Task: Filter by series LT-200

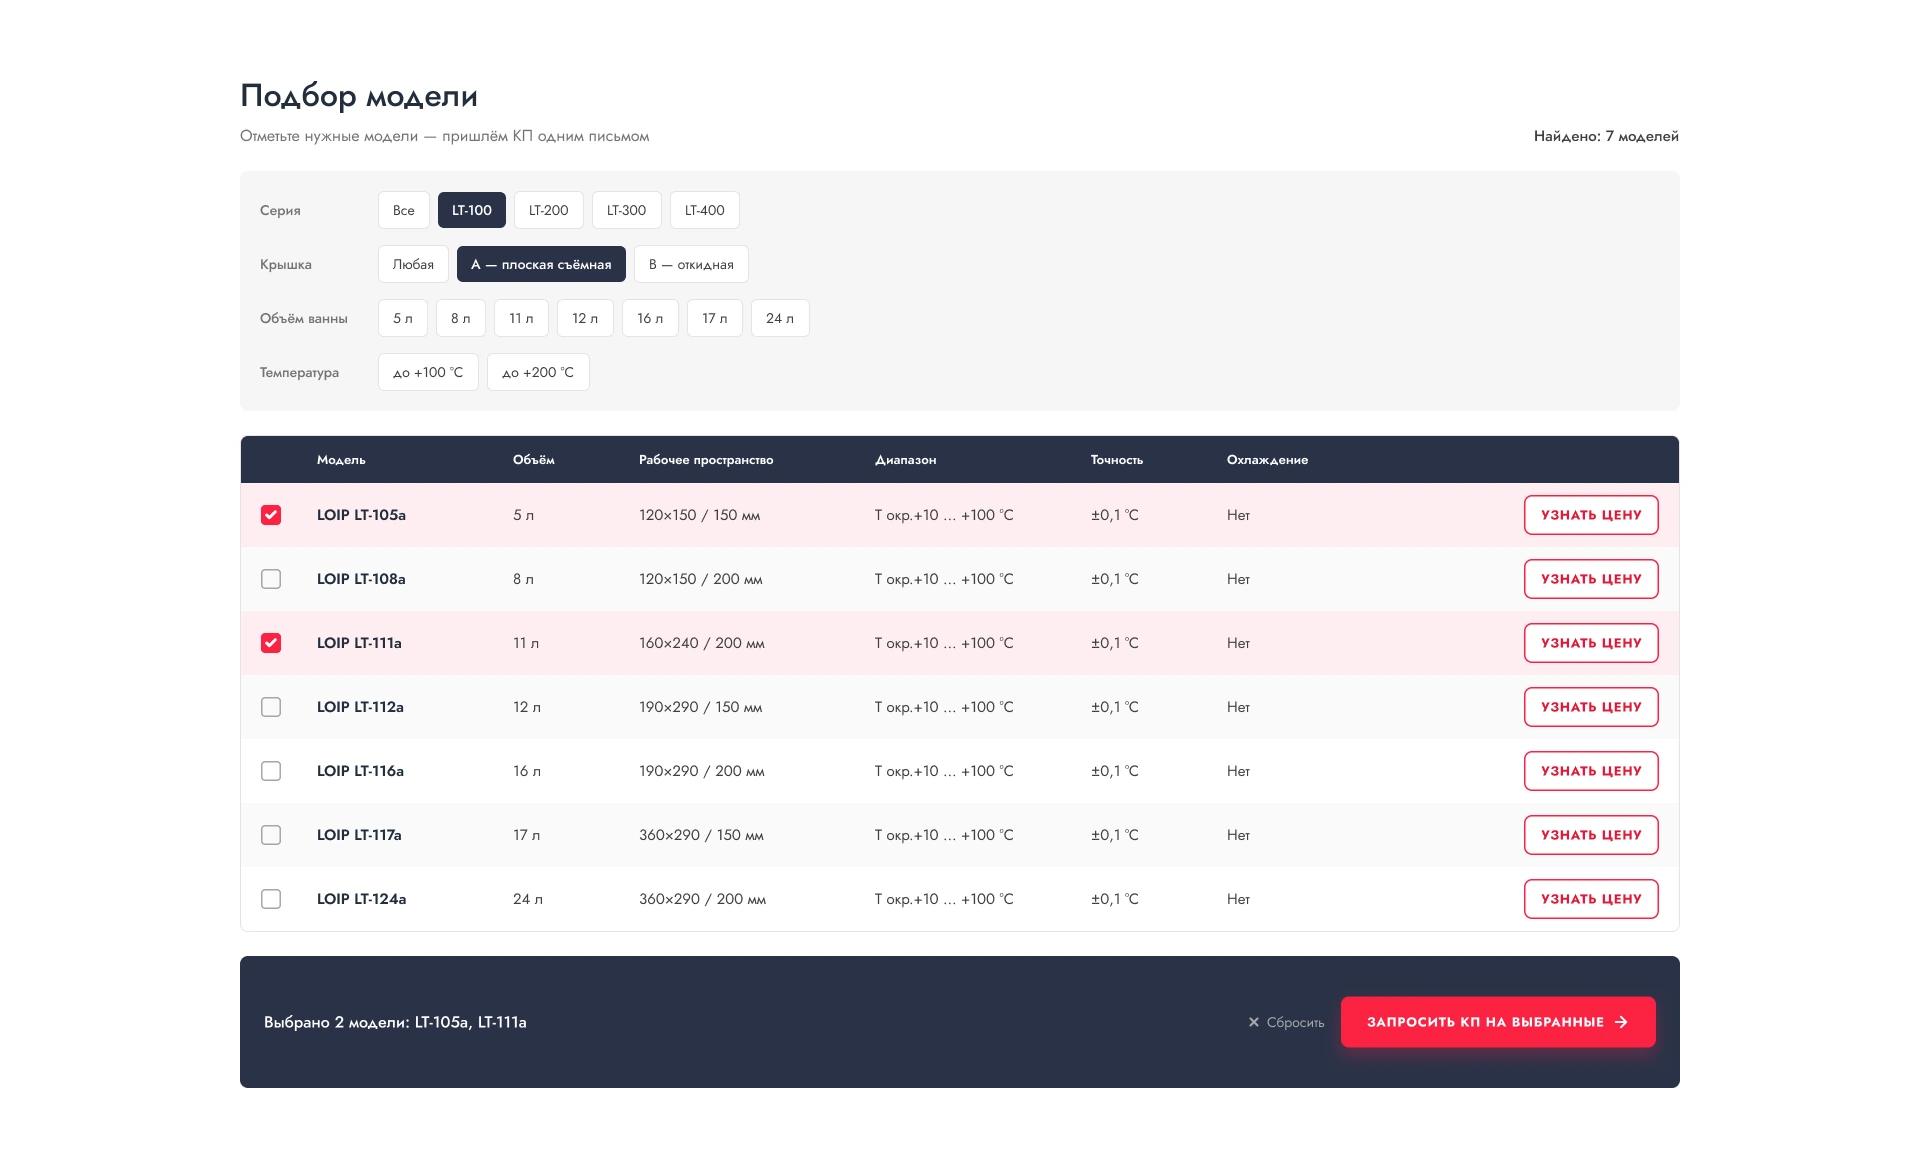Action: pyautogui.click(x=549, y=210)
